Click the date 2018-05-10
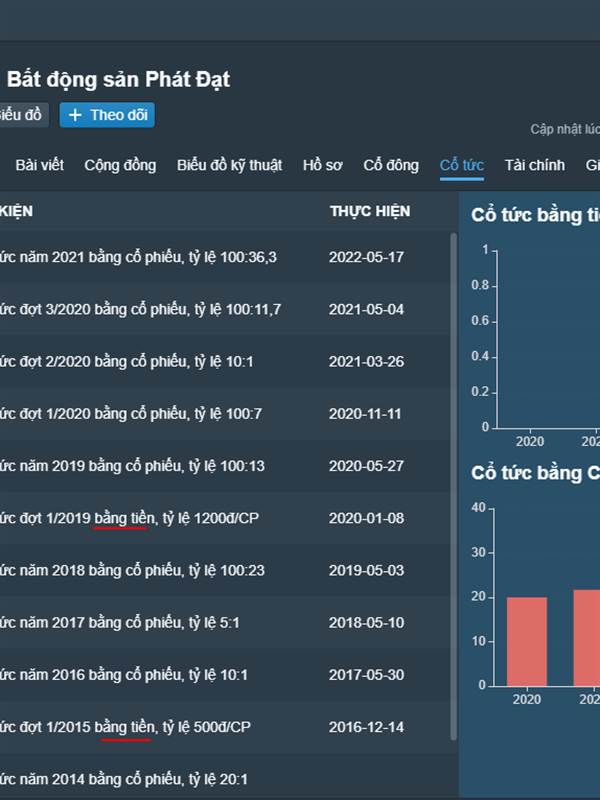The width and height of the screenshot is (600, 800). [366, 622]
